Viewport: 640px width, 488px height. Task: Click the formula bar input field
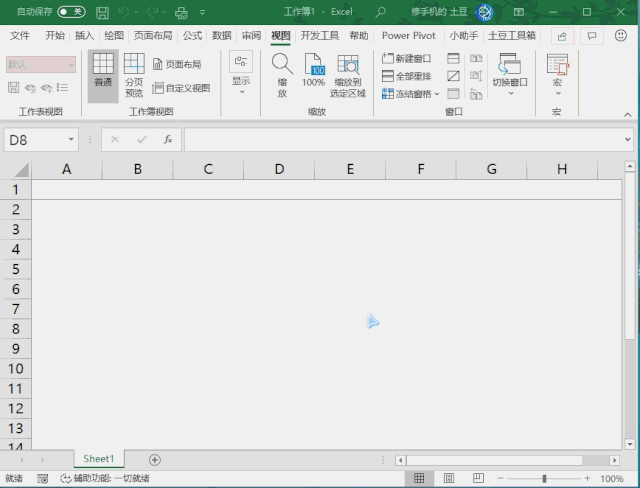pos(403,140)
